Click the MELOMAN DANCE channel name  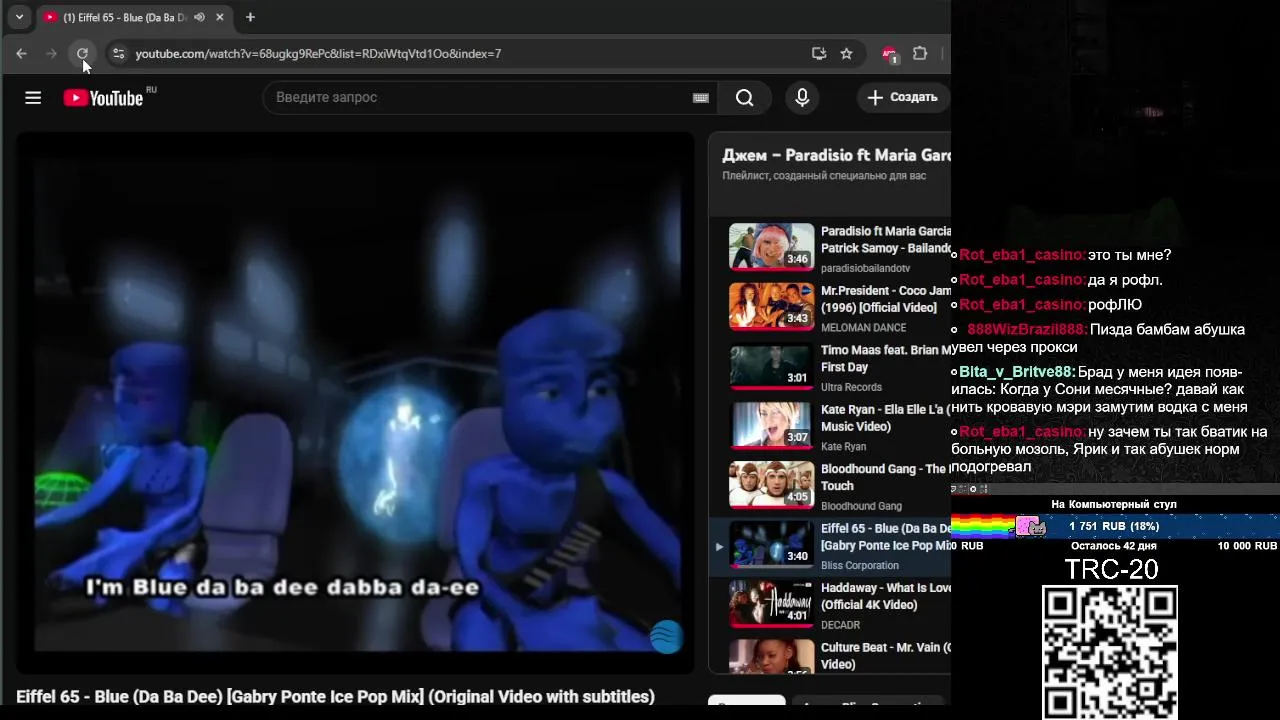point(864,328)
